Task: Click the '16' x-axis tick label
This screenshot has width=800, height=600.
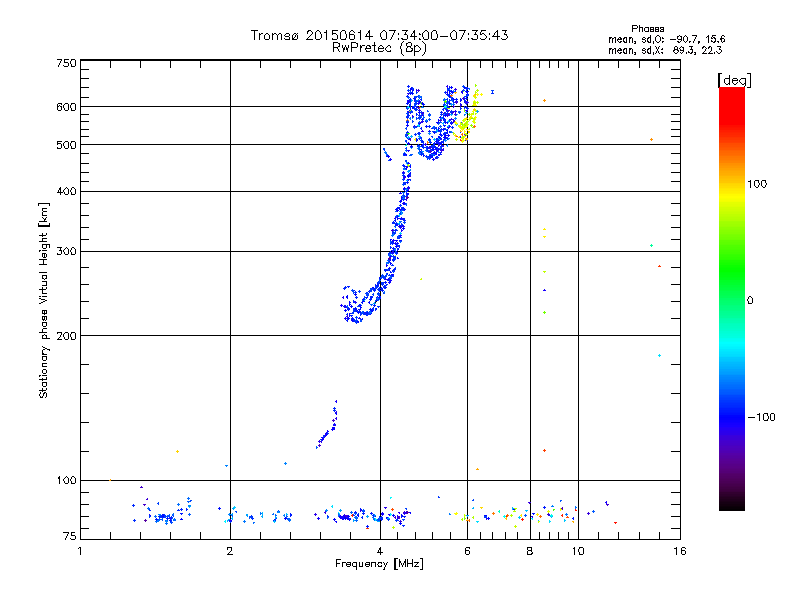Action: click(680, 551)
